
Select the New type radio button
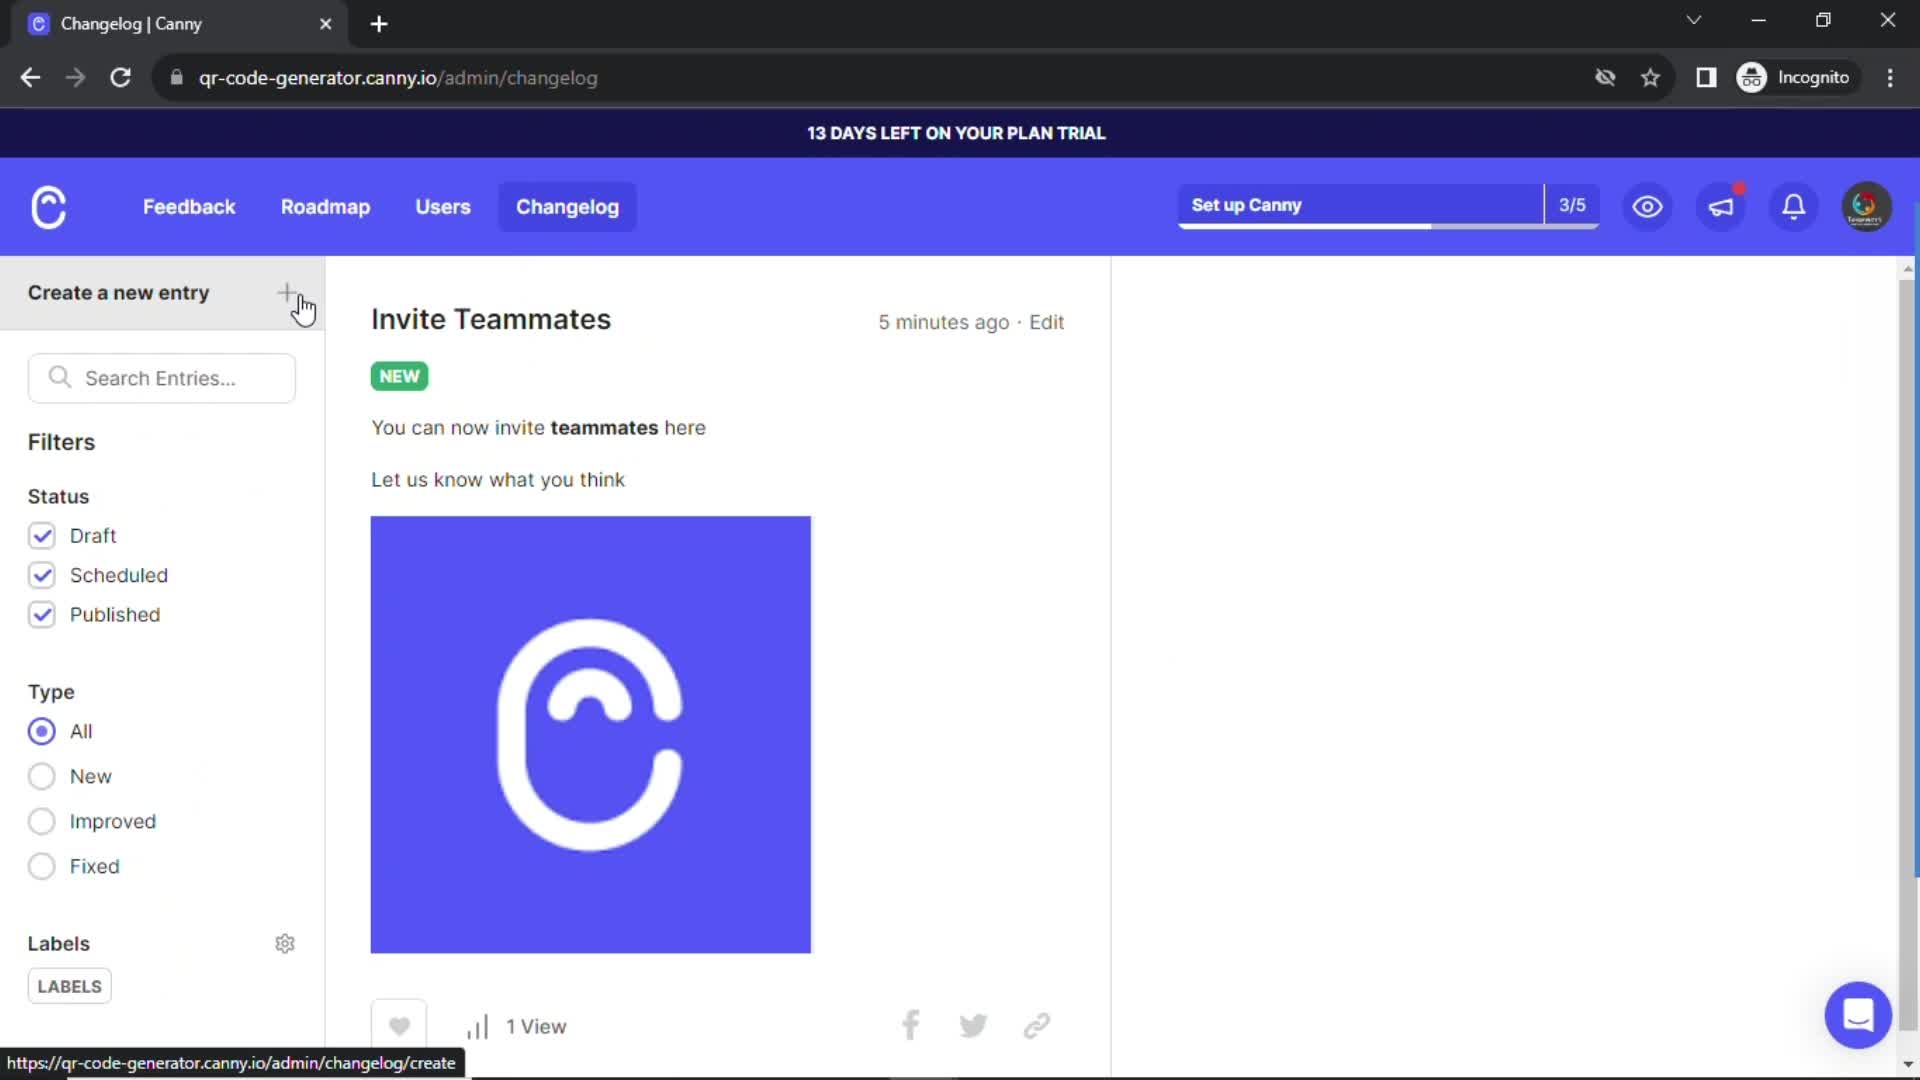41,777
